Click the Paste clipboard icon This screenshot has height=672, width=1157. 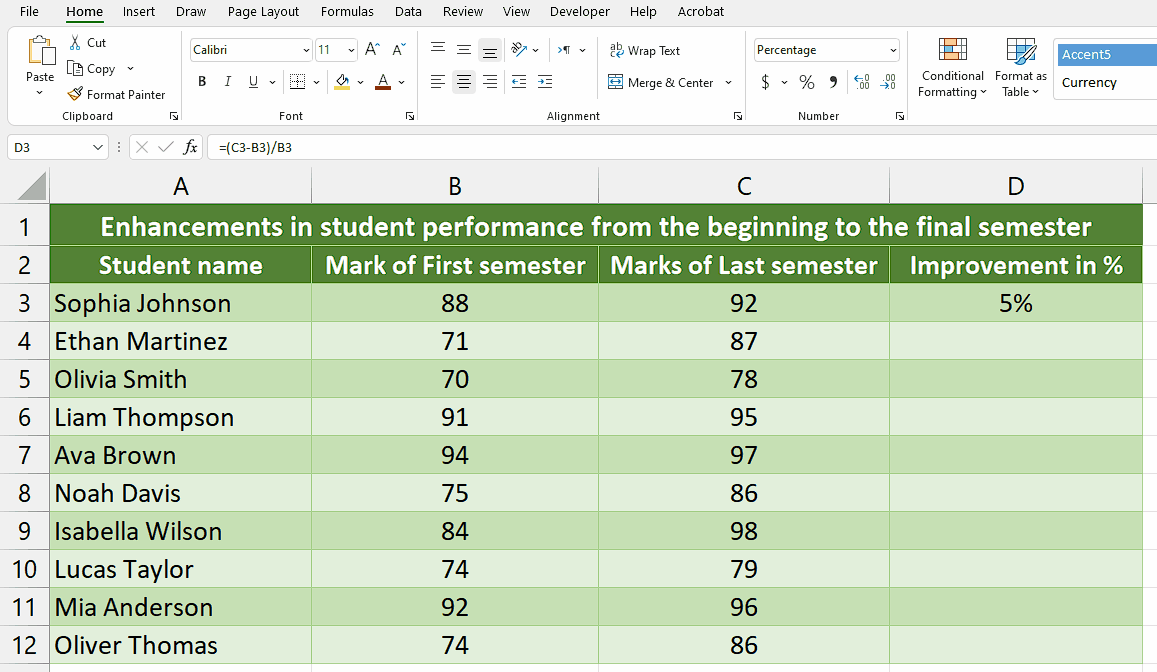pos(41,51)
